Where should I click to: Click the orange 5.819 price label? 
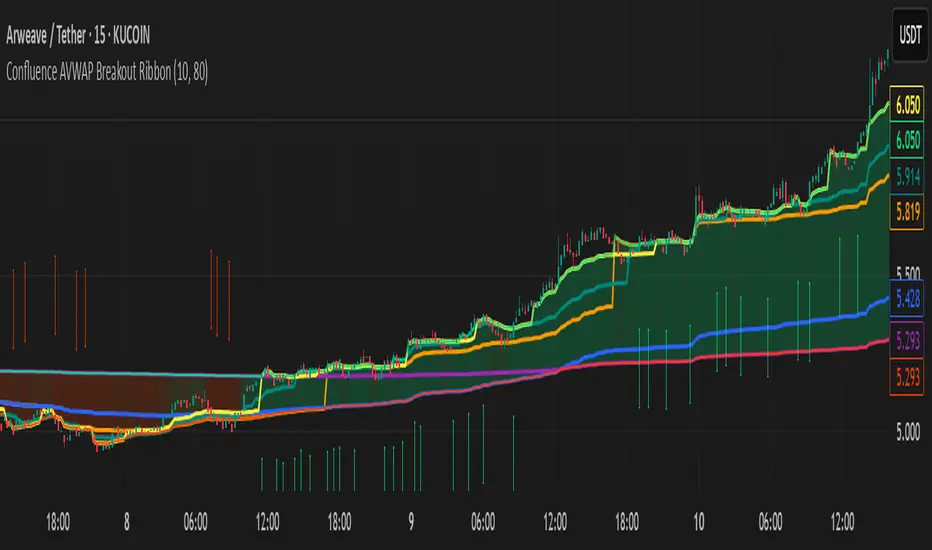click(906, 211)
